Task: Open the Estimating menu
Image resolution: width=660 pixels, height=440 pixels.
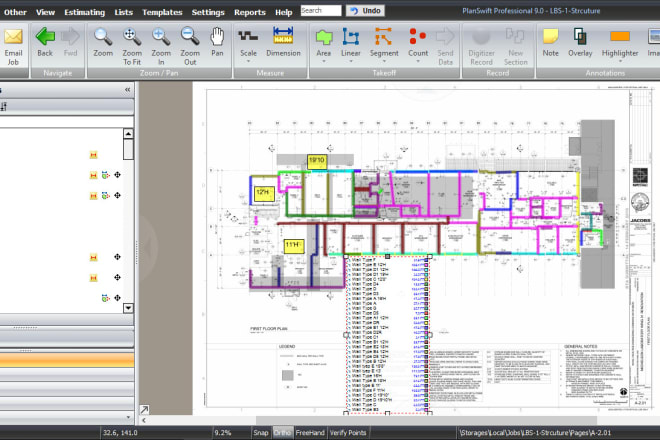Action: [84, 12]
